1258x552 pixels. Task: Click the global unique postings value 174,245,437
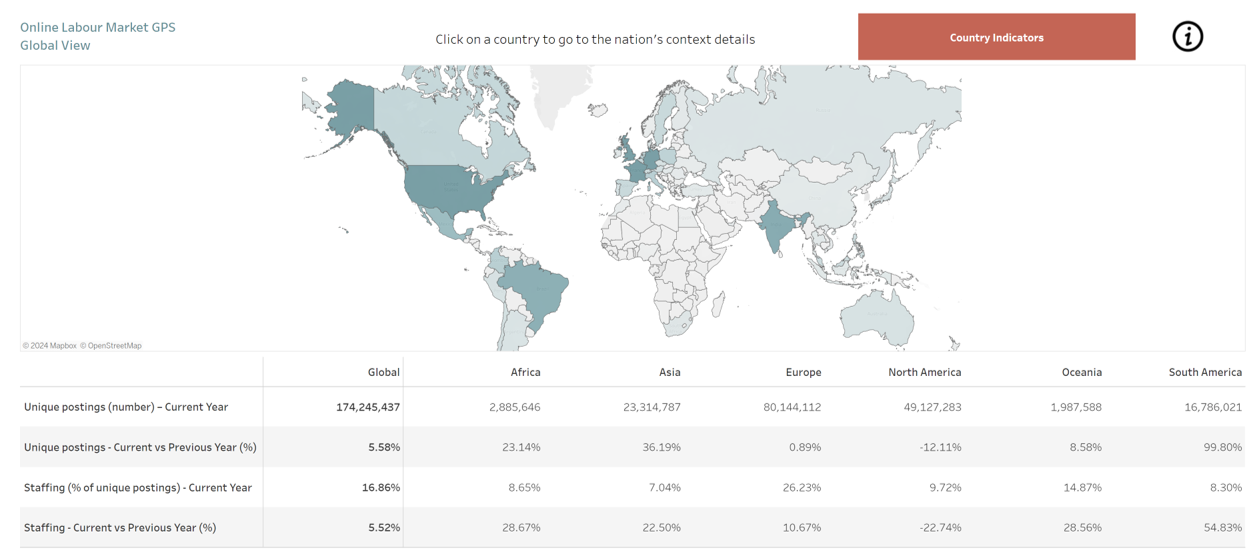click(x=368, y=407)
